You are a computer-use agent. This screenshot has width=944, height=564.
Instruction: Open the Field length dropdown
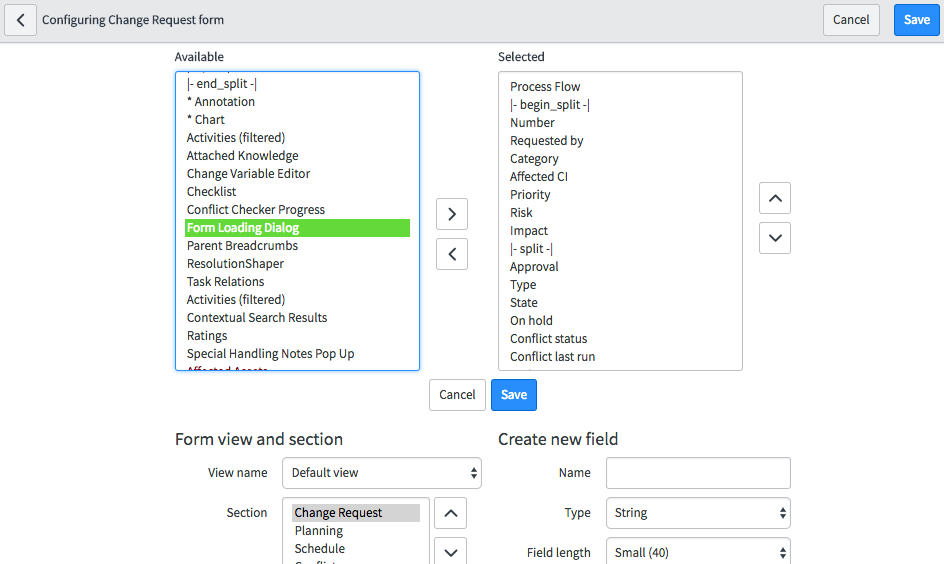coord(698,553)
